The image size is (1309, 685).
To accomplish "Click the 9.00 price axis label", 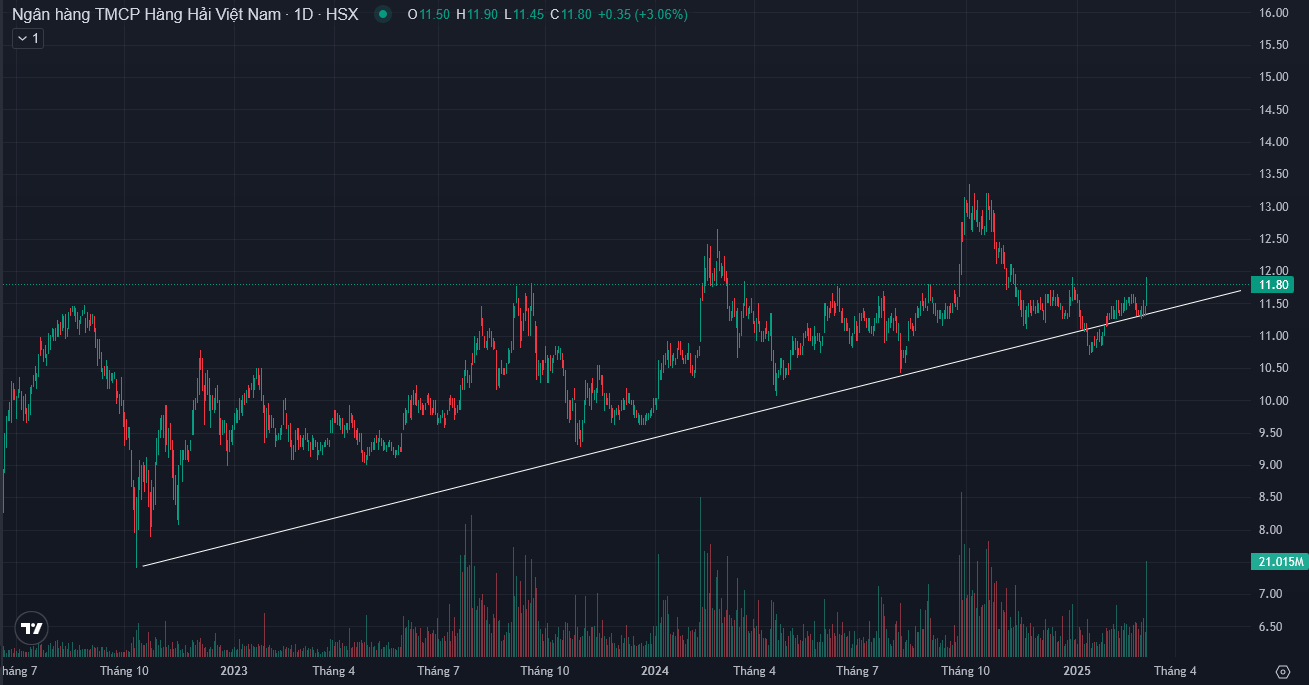I will coord(1272,465).
